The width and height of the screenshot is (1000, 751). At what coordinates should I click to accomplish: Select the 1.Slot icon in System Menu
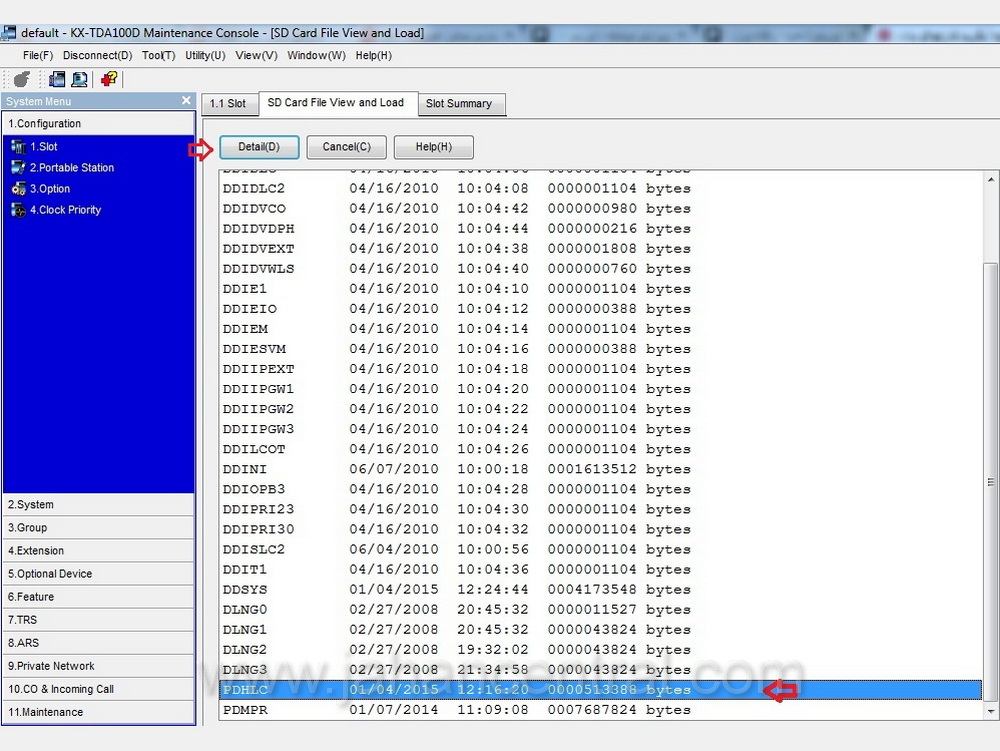pos(18,147)
